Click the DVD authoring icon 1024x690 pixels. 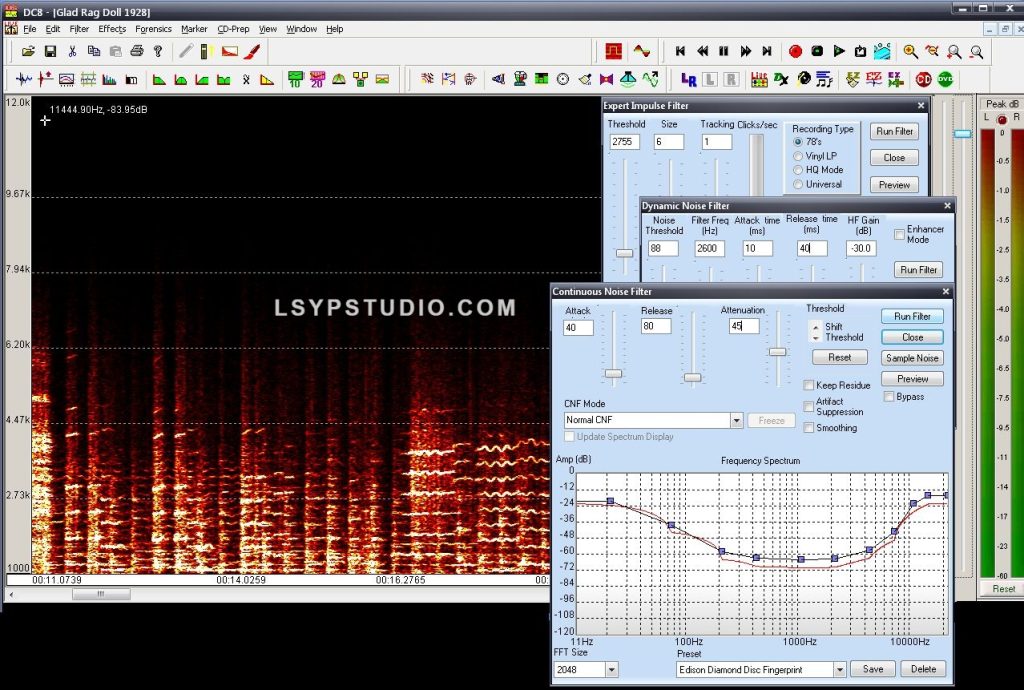click(945, 79)
